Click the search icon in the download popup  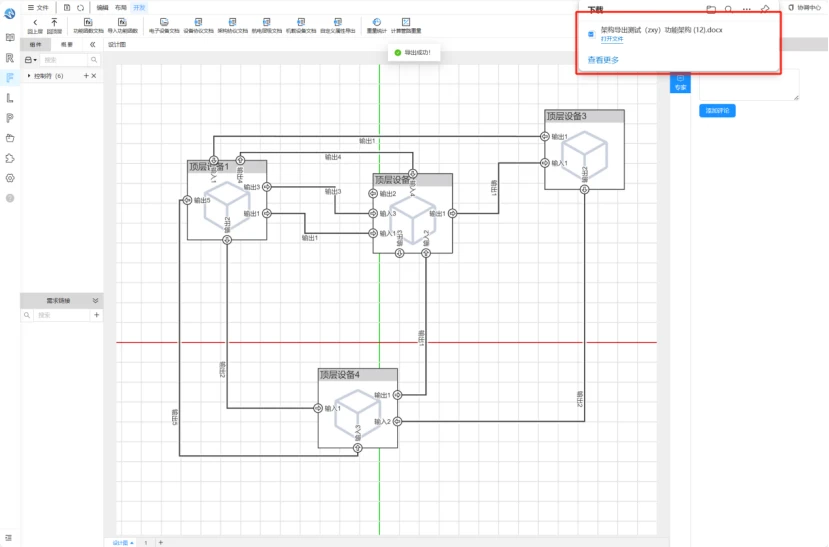[729, 10]
